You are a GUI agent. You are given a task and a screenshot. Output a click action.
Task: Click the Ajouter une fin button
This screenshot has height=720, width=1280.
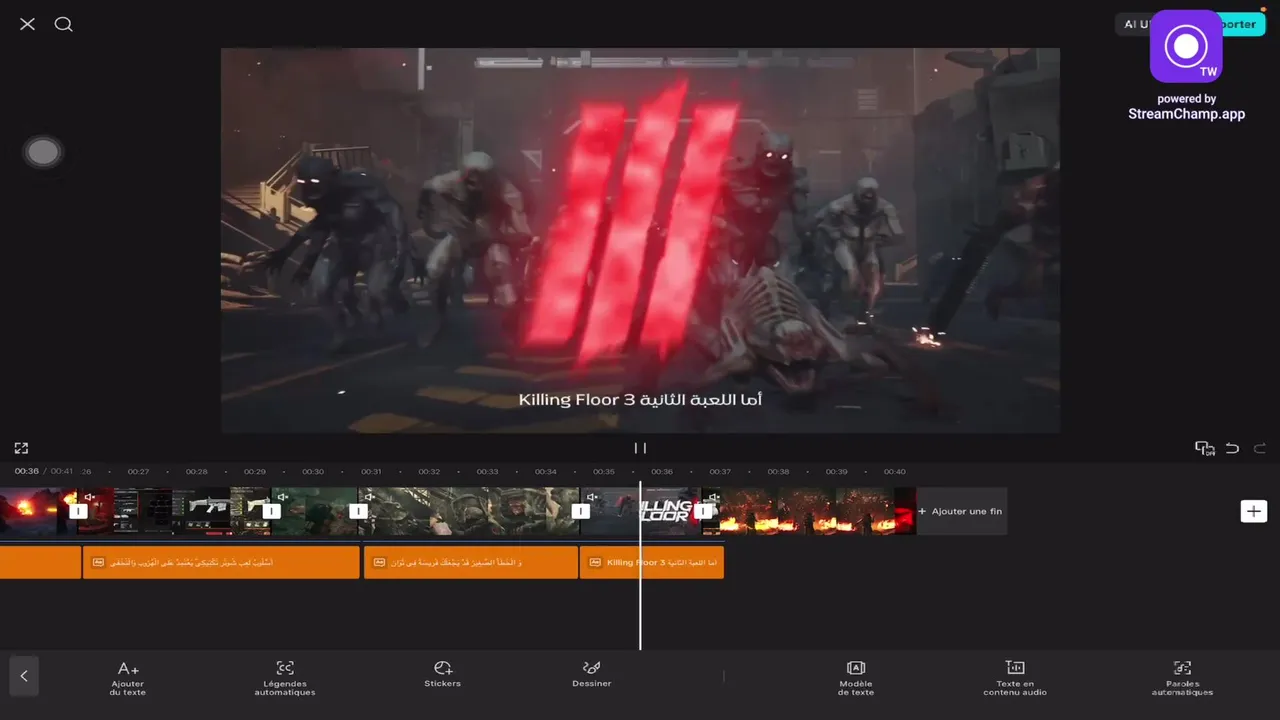(x=960, y=511)
